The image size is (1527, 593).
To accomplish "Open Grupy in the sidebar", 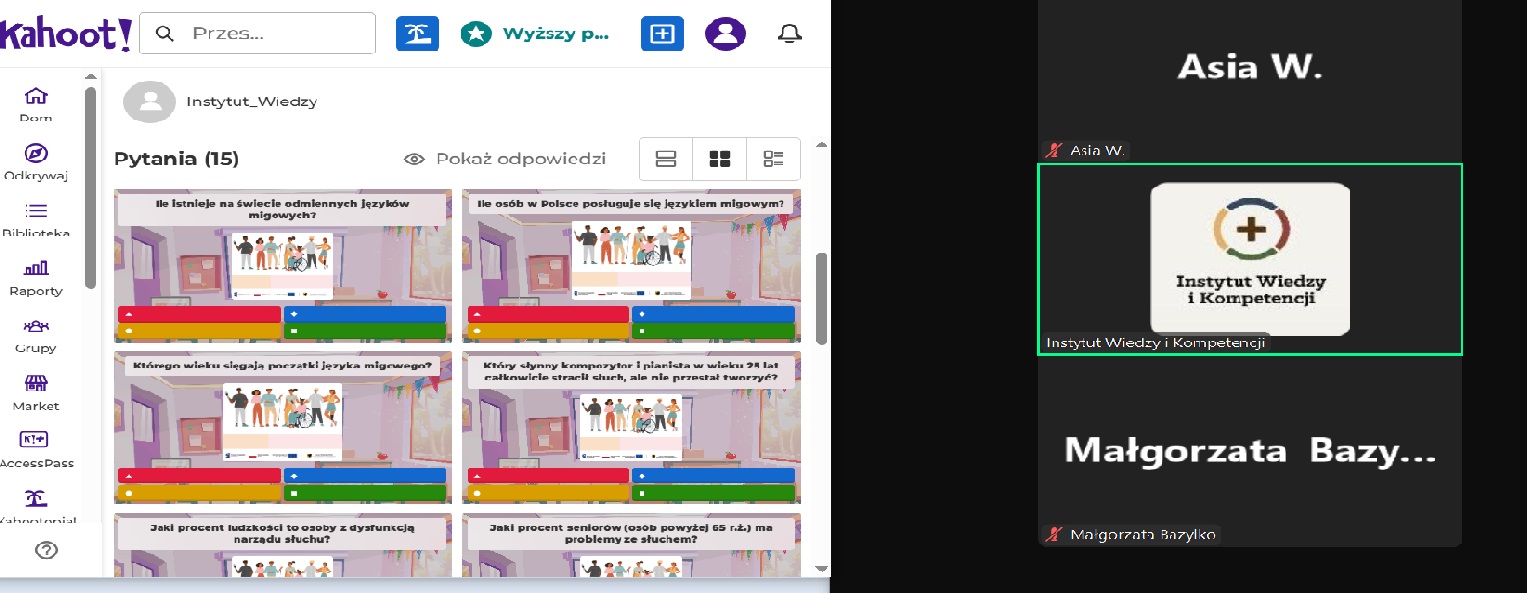I will pos(36,335).
